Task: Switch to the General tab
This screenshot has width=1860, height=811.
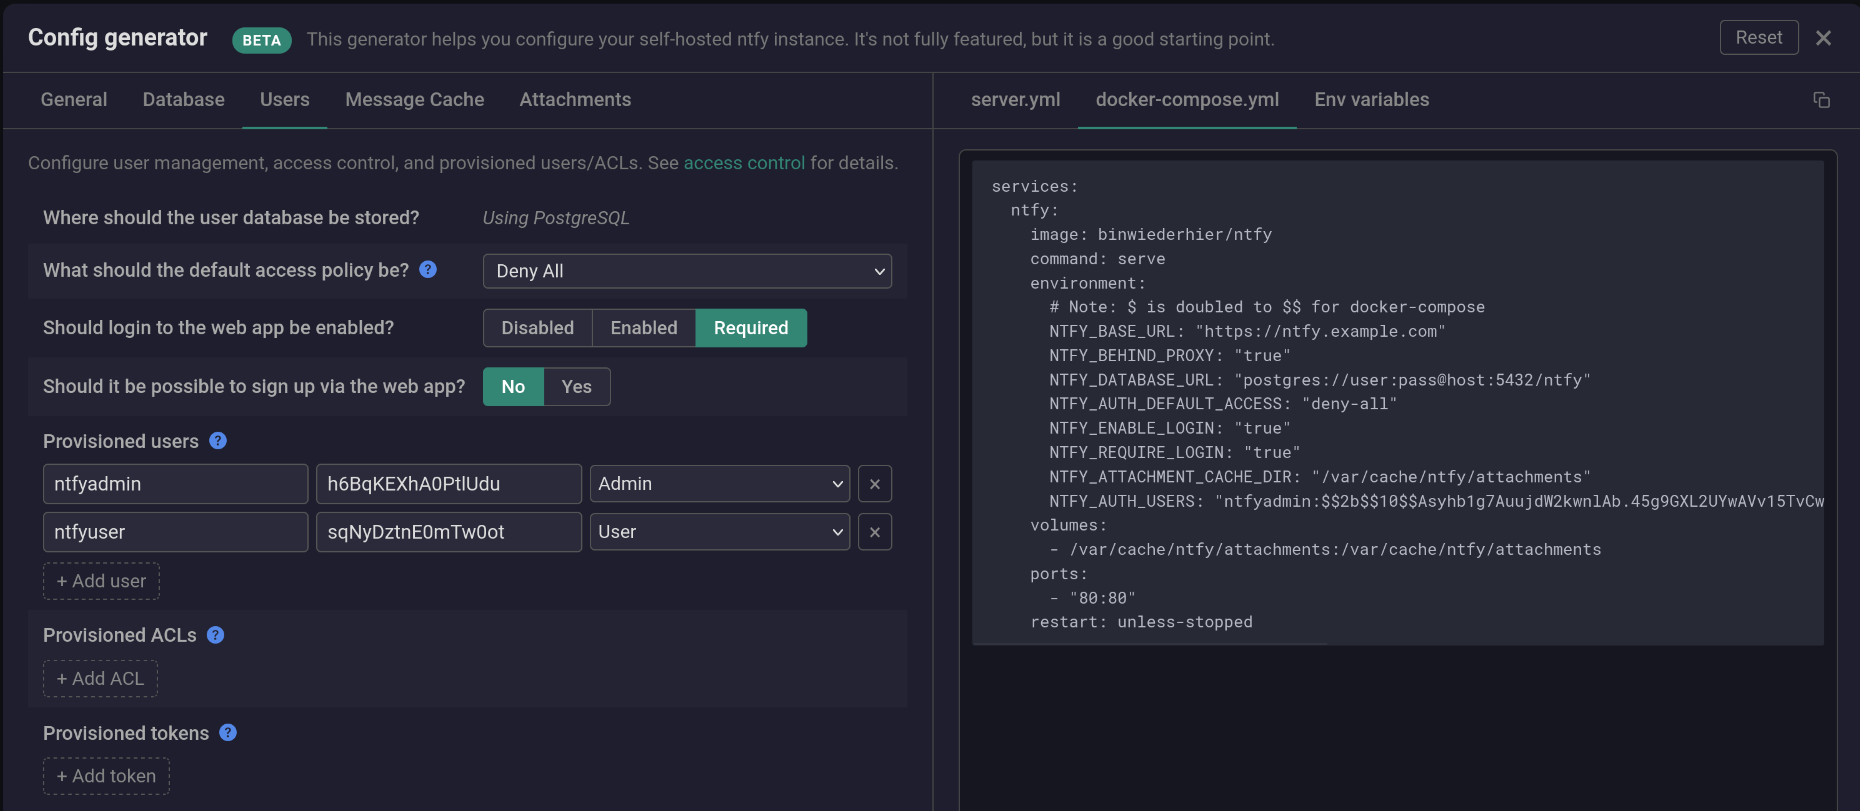Action: pyautogui.click(x=74, y=100)
